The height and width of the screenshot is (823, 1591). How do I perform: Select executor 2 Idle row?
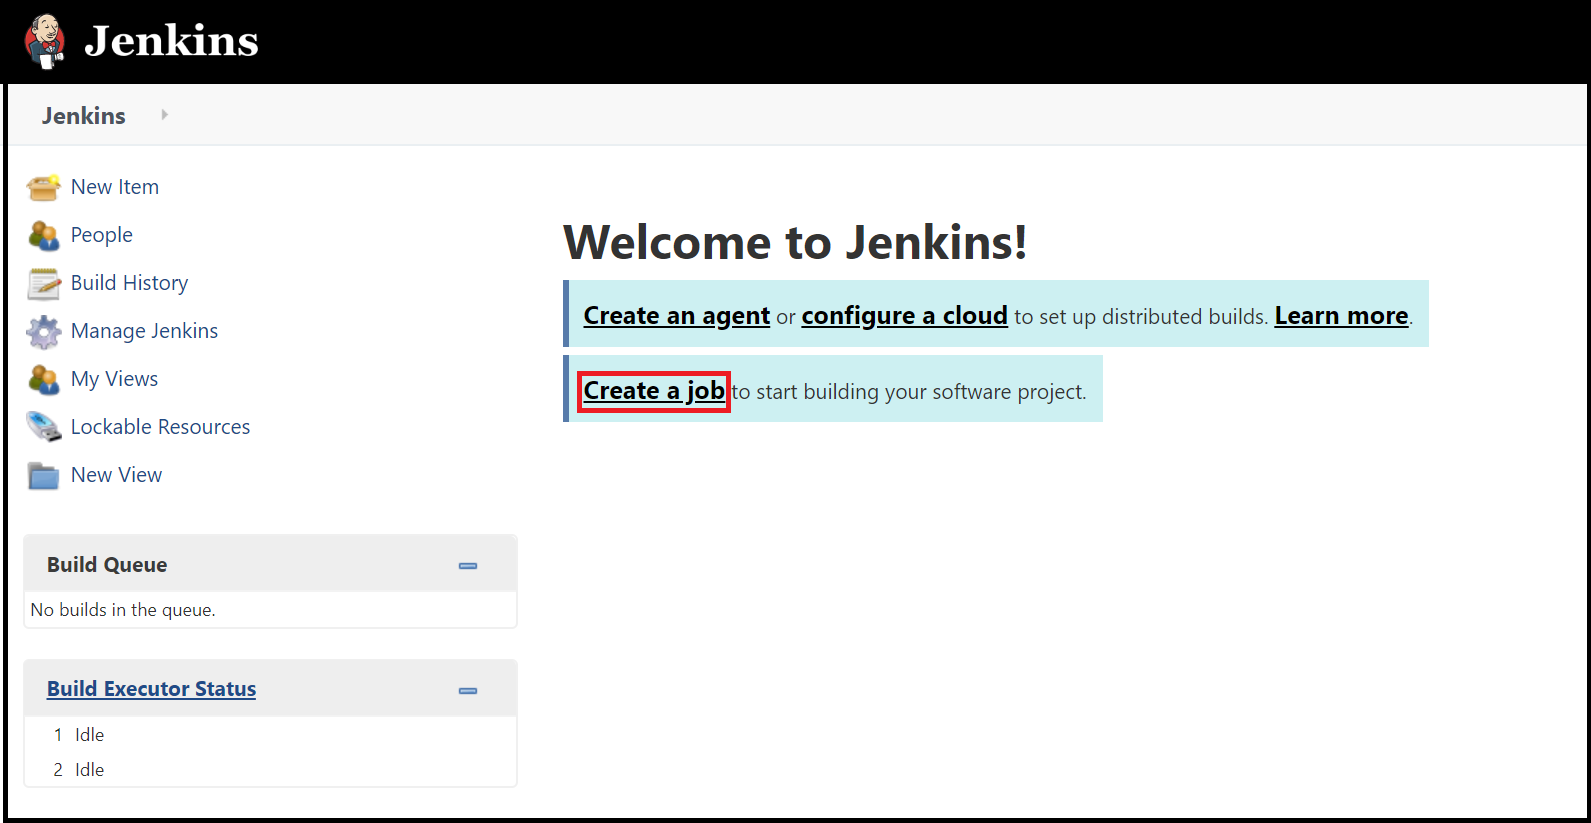tap(270, 770)
